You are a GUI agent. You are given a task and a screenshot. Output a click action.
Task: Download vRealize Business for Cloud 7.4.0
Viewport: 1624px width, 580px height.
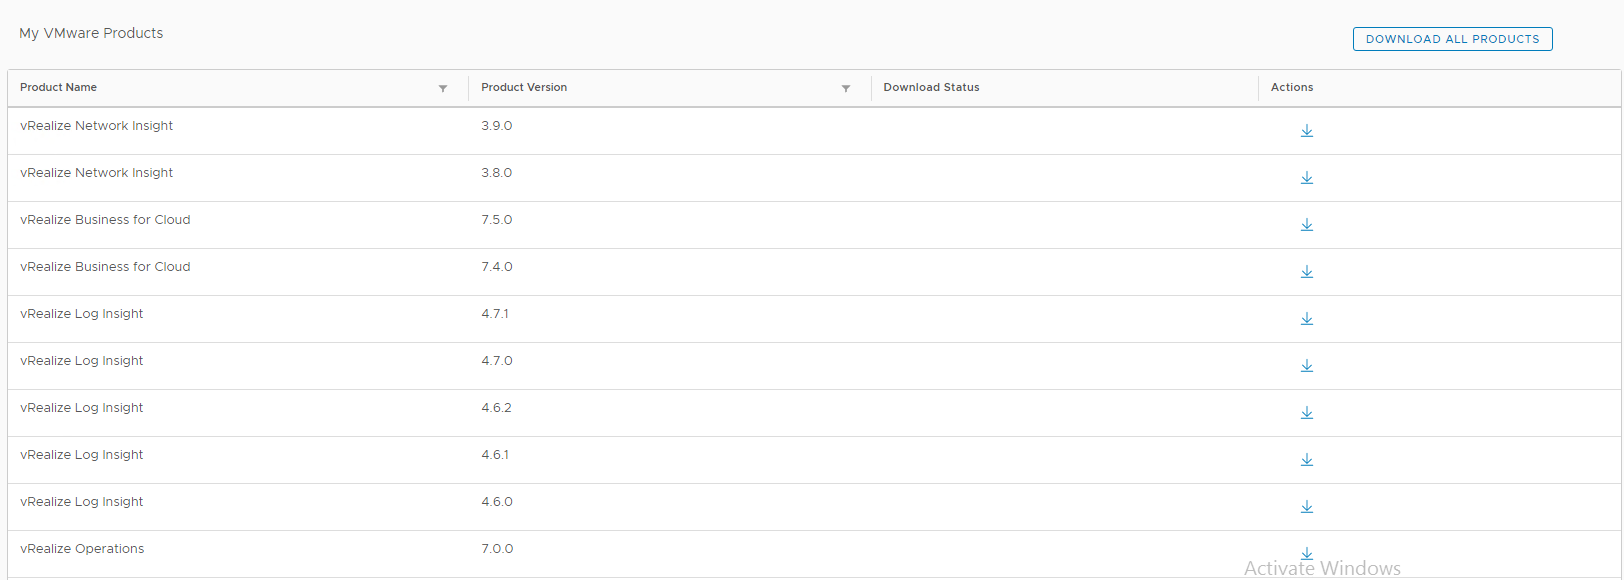(1306, 272)
